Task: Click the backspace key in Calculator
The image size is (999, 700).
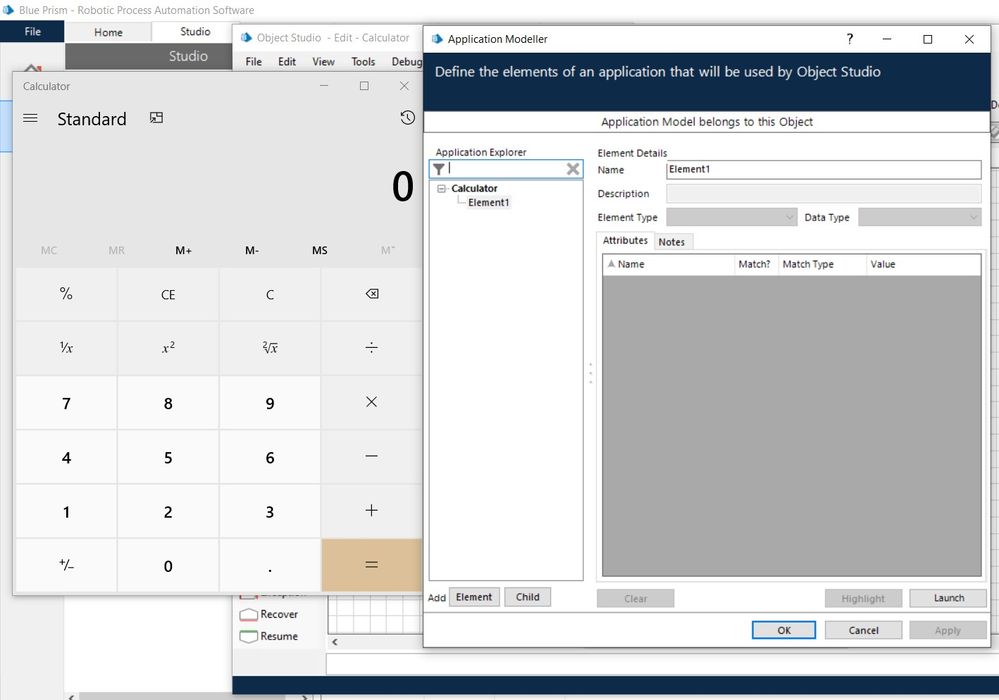Action: [x=371, y=294]
